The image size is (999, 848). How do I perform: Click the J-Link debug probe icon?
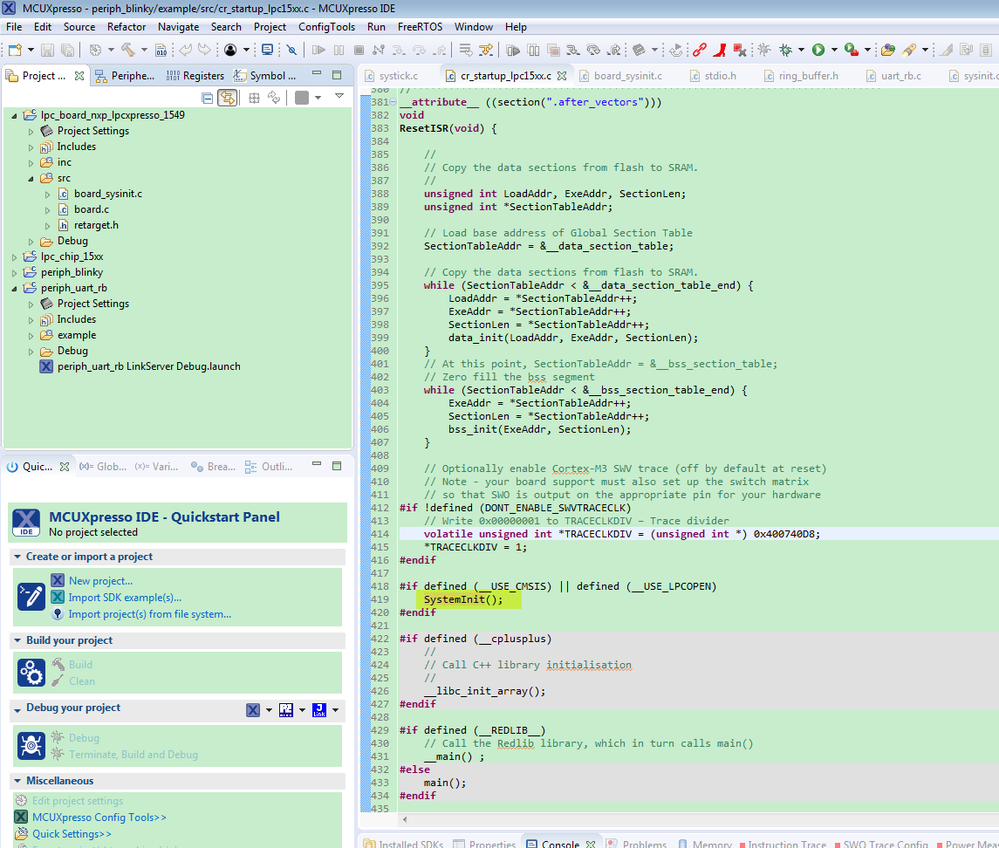[x=319, y=710]
